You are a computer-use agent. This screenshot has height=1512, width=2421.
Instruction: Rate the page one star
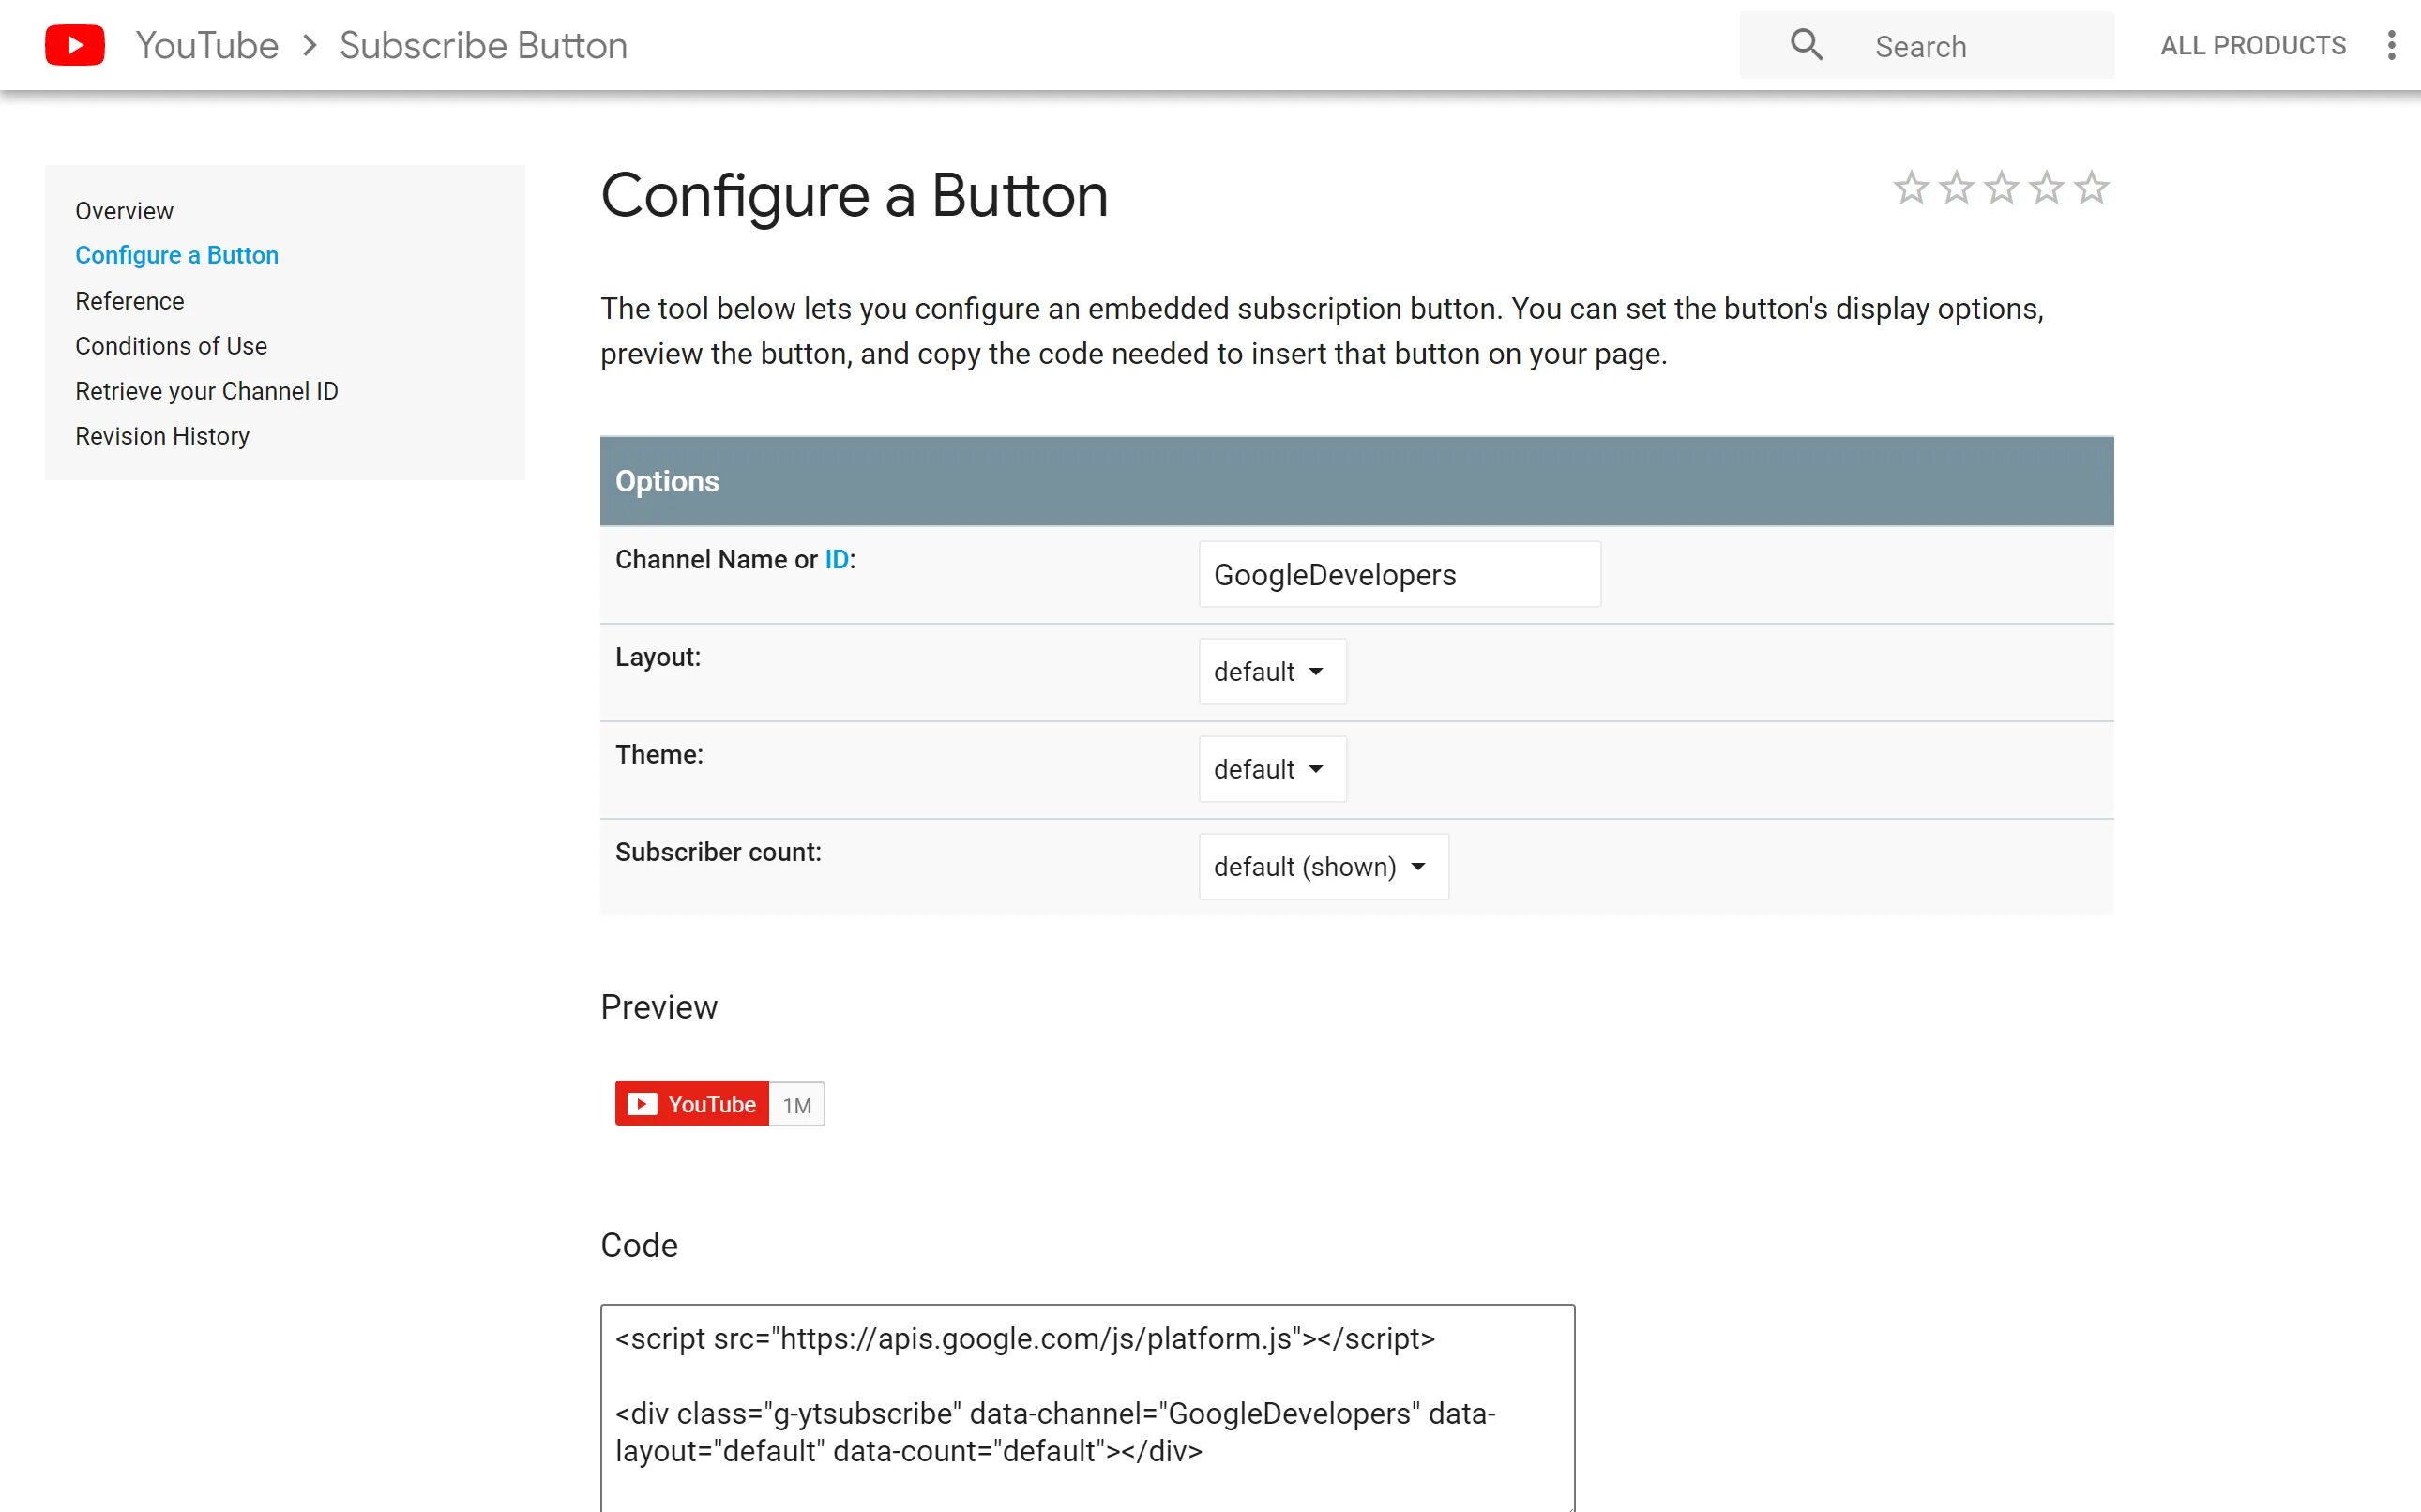click(x=1911, y=188)
